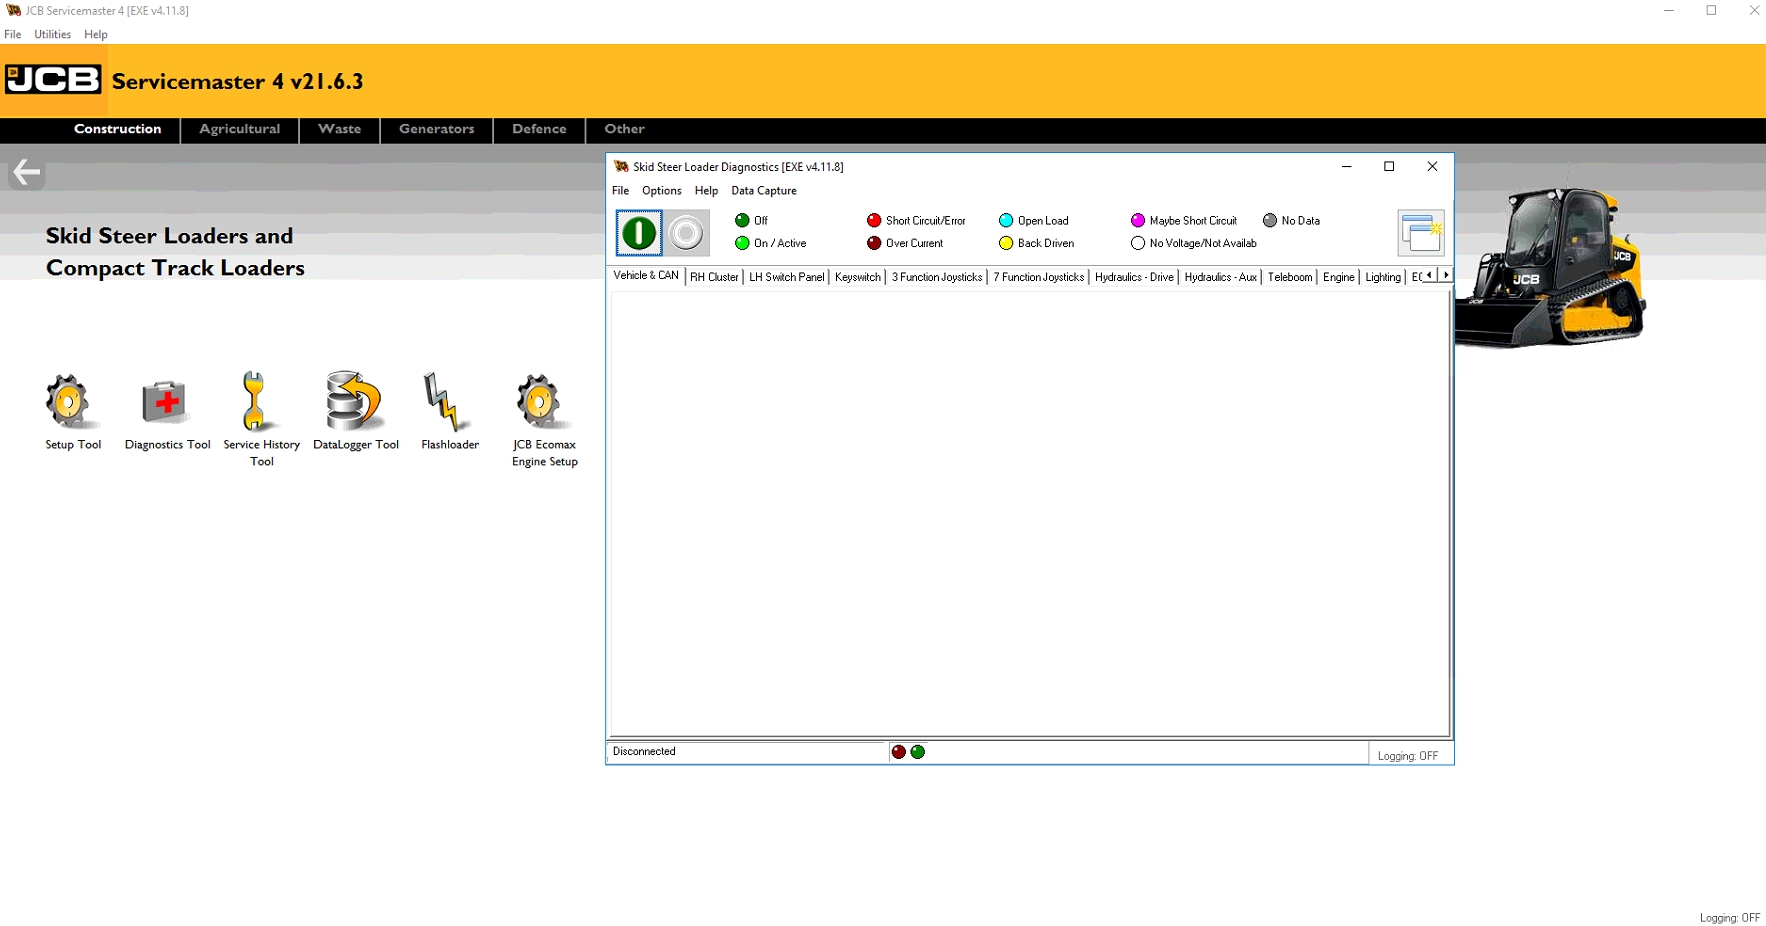Click the green power connect button
The image size is (1766, 926).
click(x=637, y=232)
